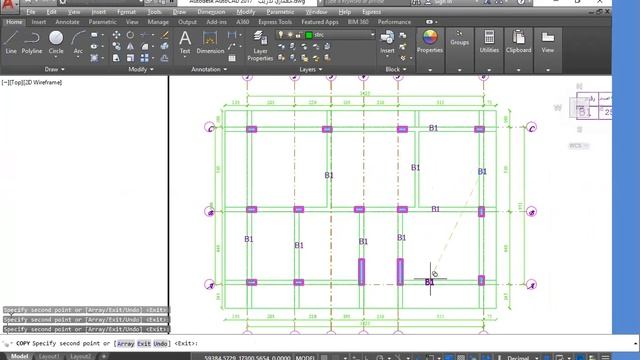The image size is (640, 360).
Task: Click the WCS label under view cube
Action: [578, 146]
